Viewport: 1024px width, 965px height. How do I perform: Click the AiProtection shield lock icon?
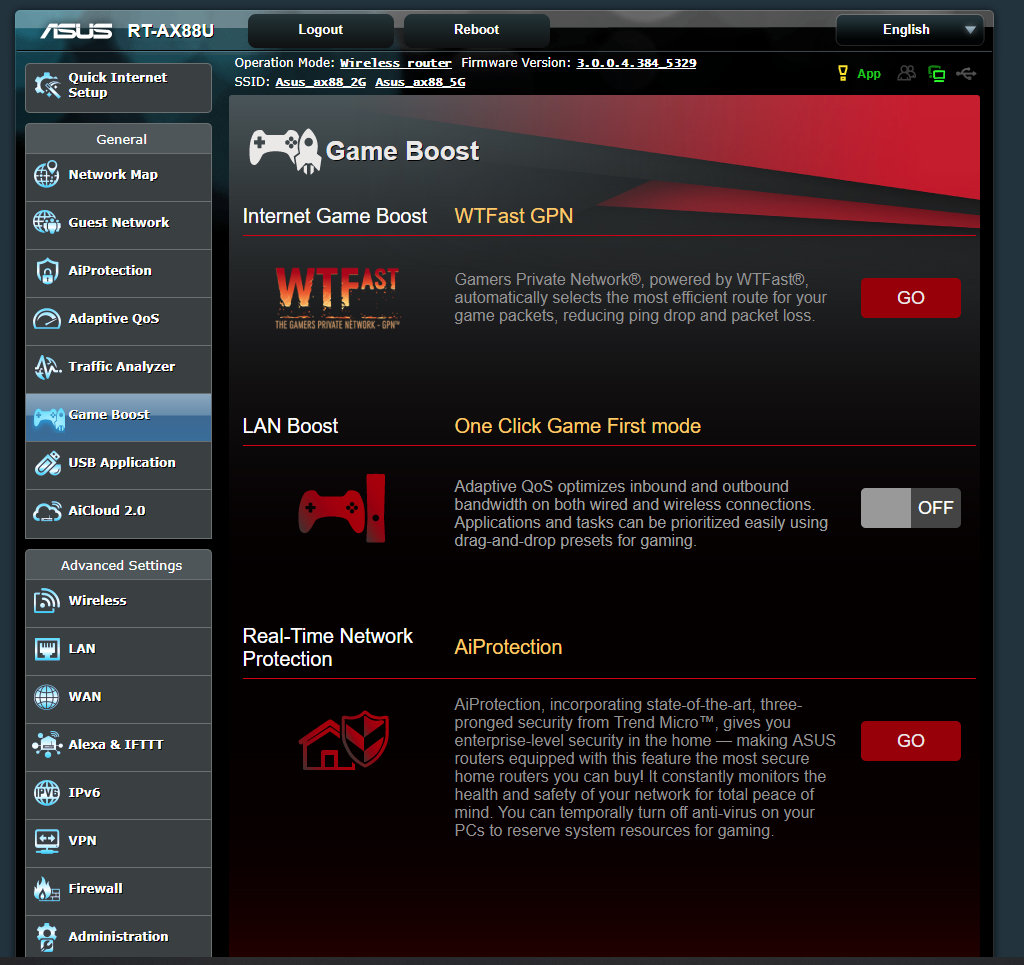[47, 271]
